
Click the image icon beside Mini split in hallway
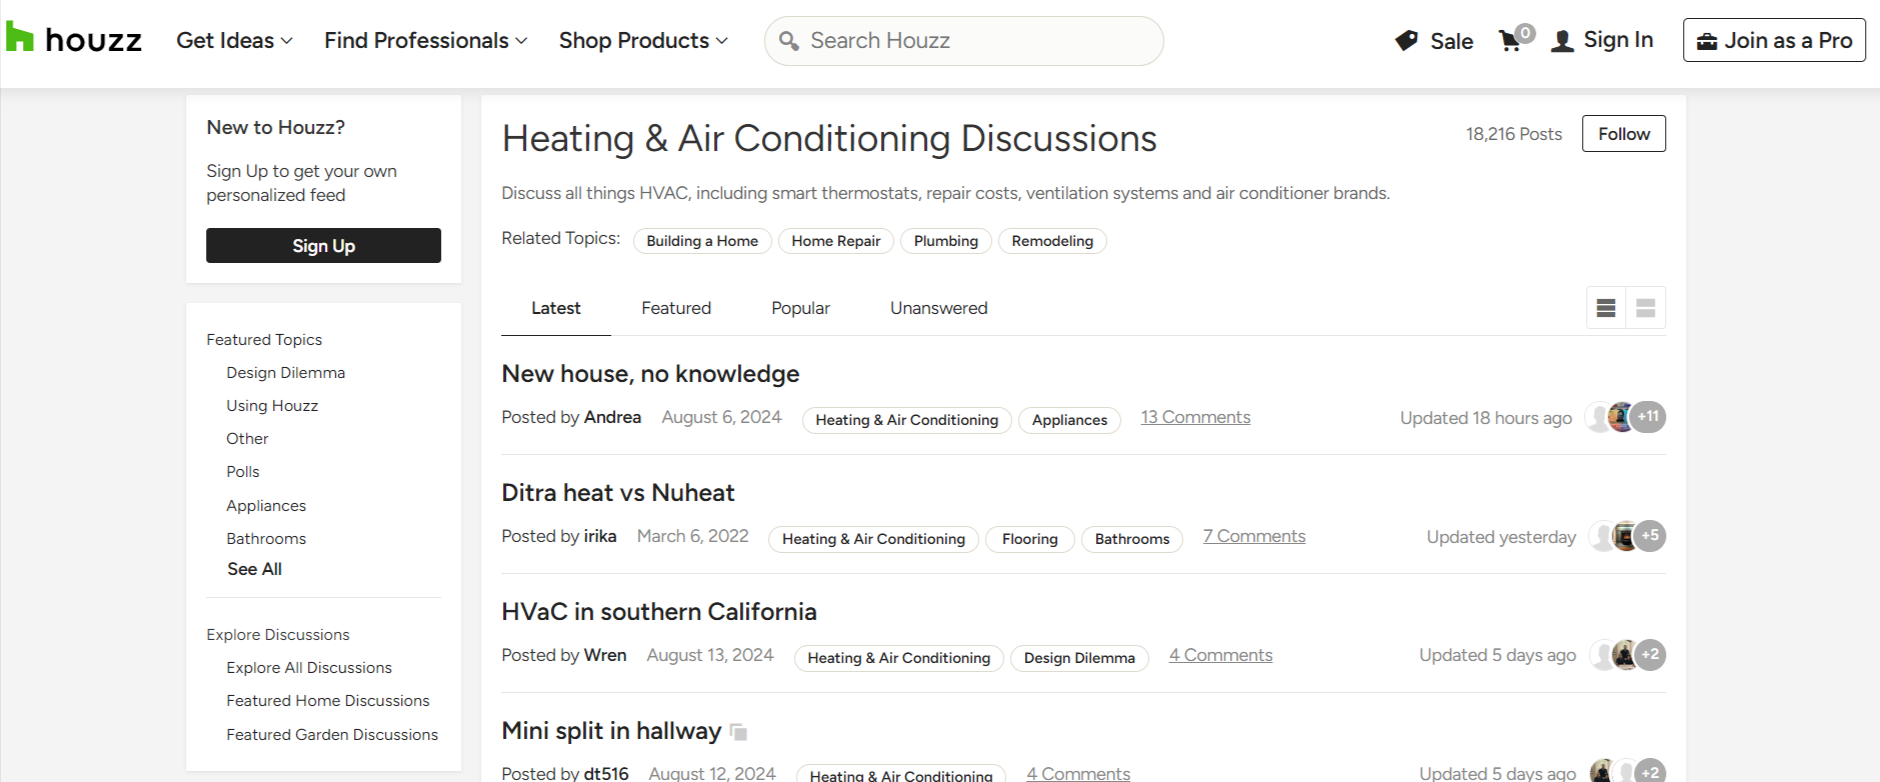pyautogui.click(x=739, y=732)
